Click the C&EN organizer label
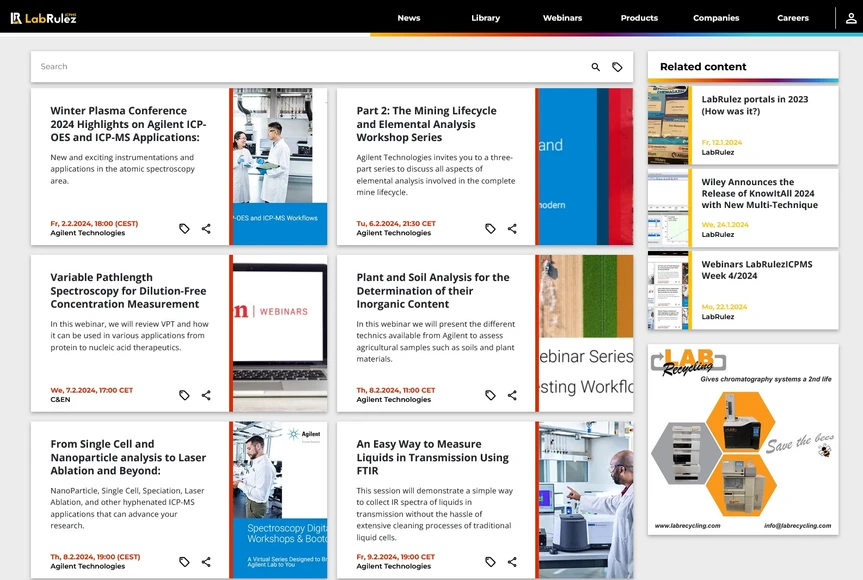This screenshot has height=580, width=863. pos(60,400)
